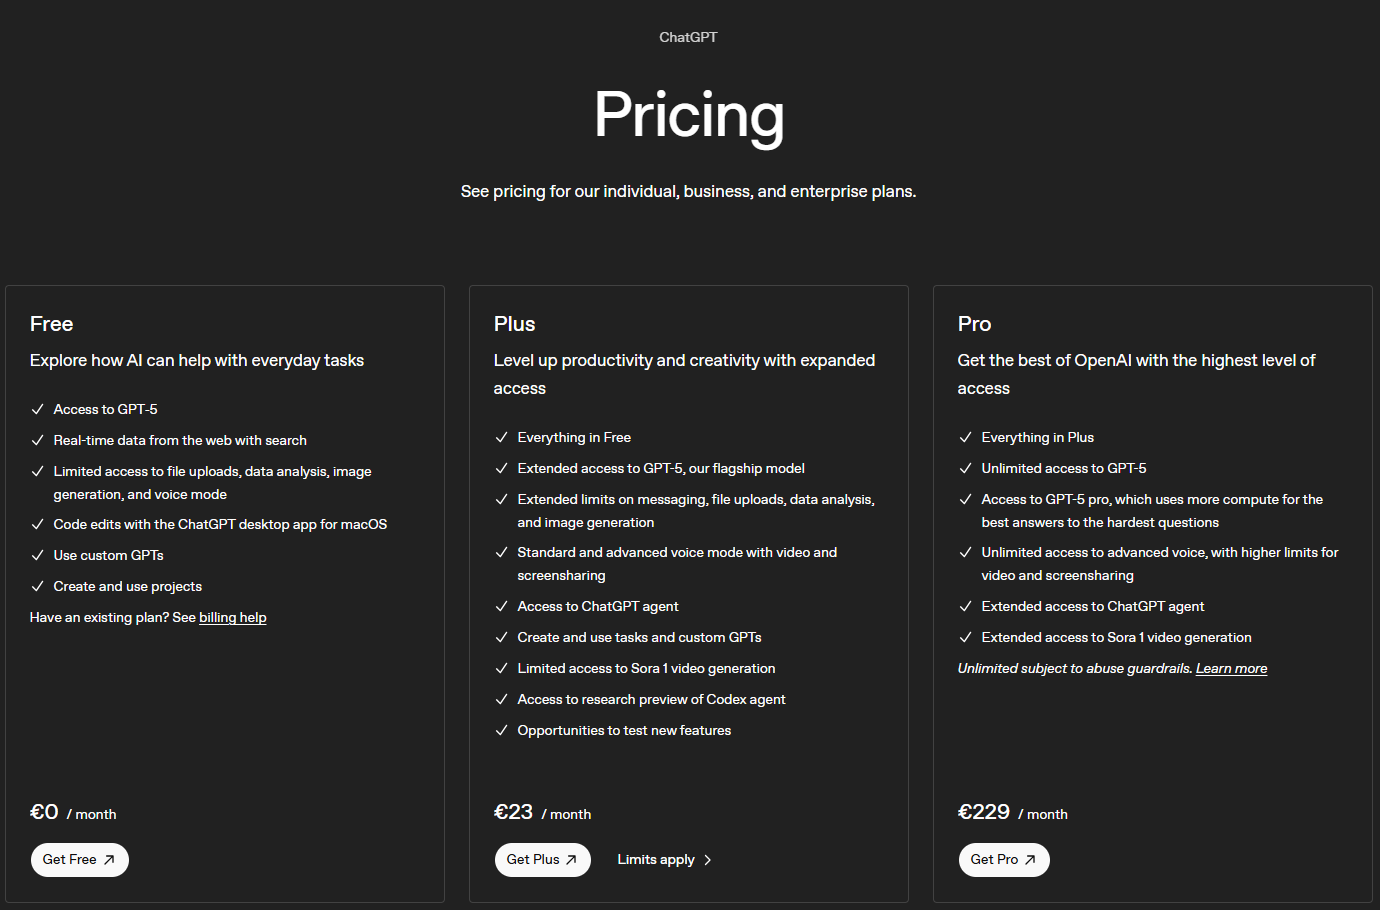The height and width of the screenshot is (910, 1380).
Task: Click the Pro plan title
Action: click(x=975, y=324)
